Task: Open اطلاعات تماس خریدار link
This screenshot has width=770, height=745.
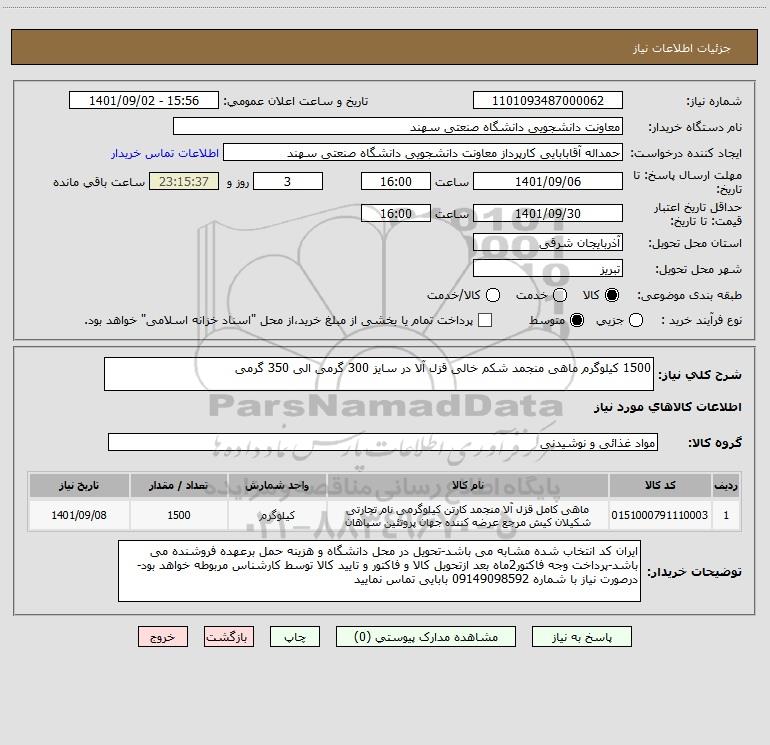Action: click(165, 153)
